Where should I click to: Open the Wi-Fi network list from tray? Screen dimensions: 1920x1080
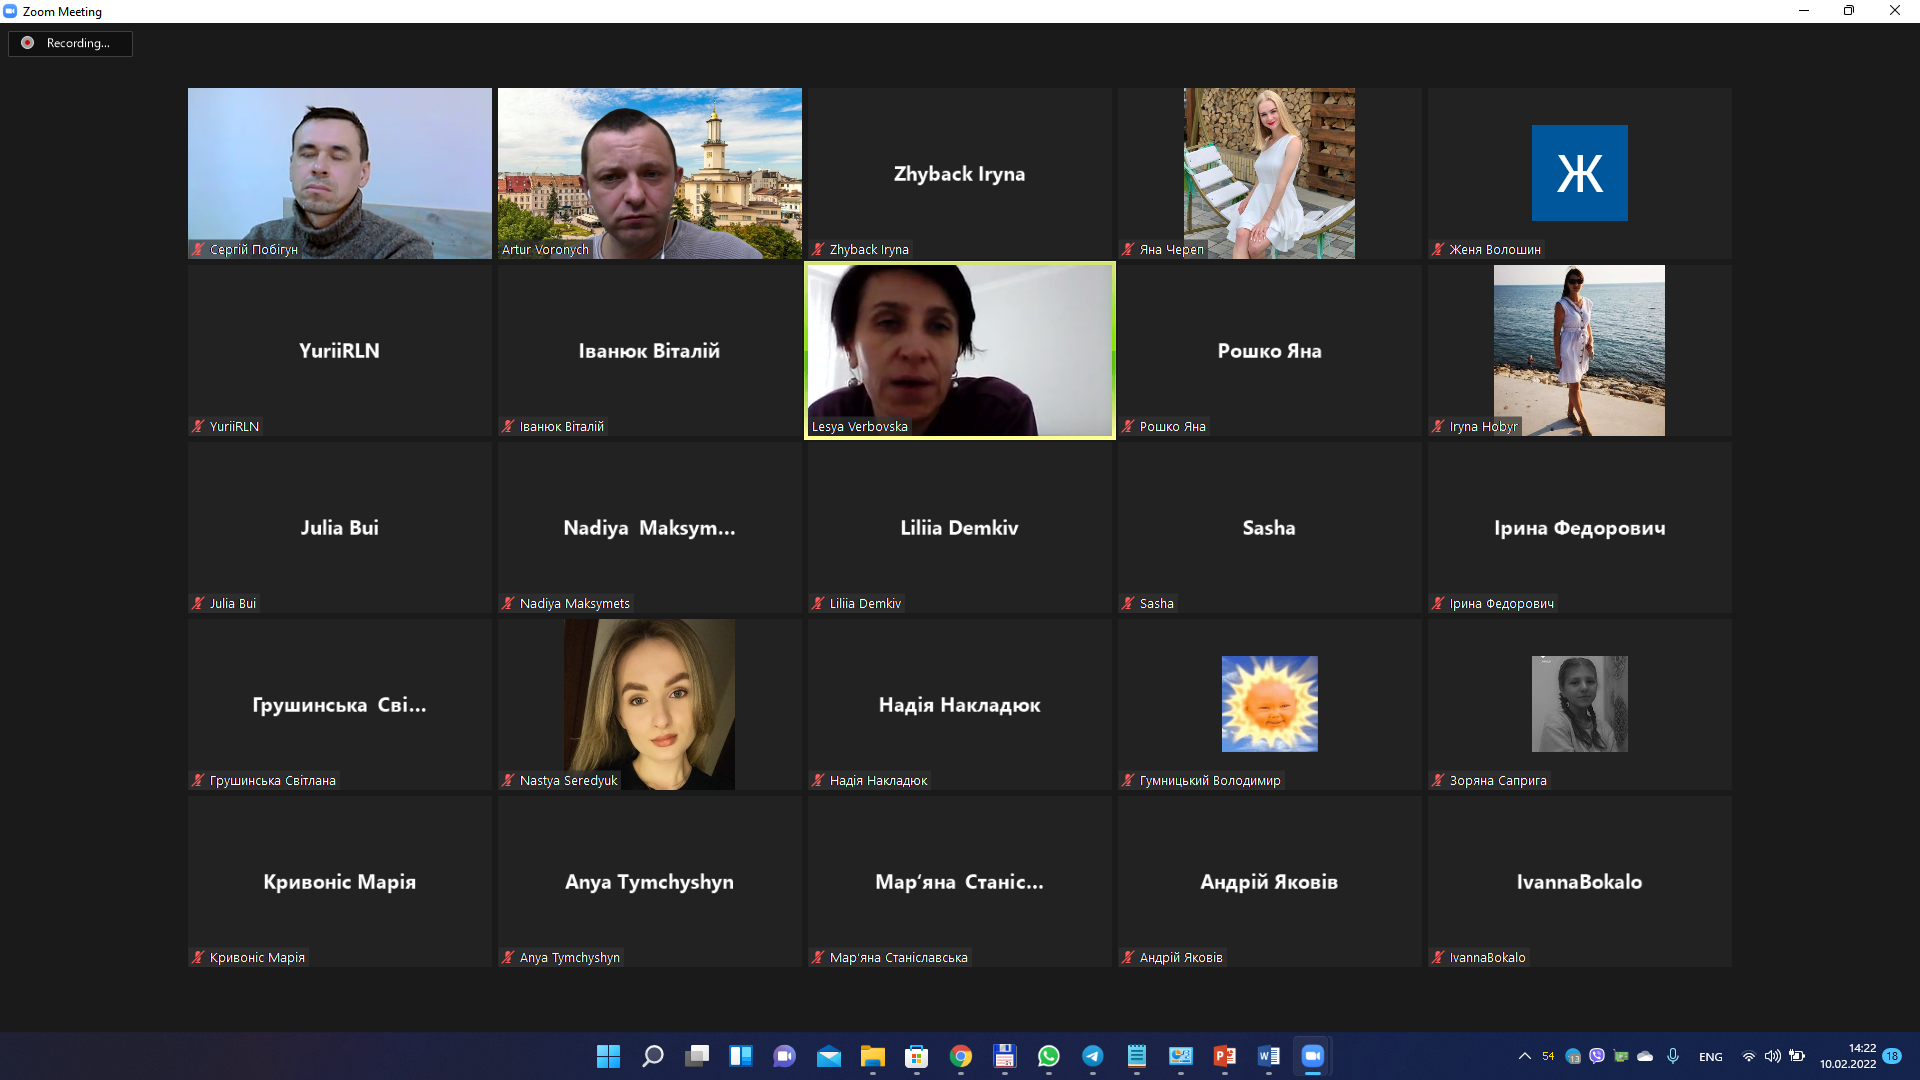[x=1748, y=1056]
